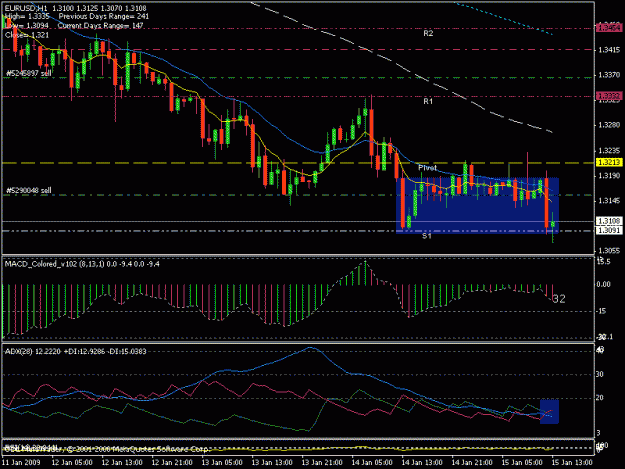Click the 32 value in MACD panel
The height and width of the screenshot is (469, 625).
click(559, 299)
